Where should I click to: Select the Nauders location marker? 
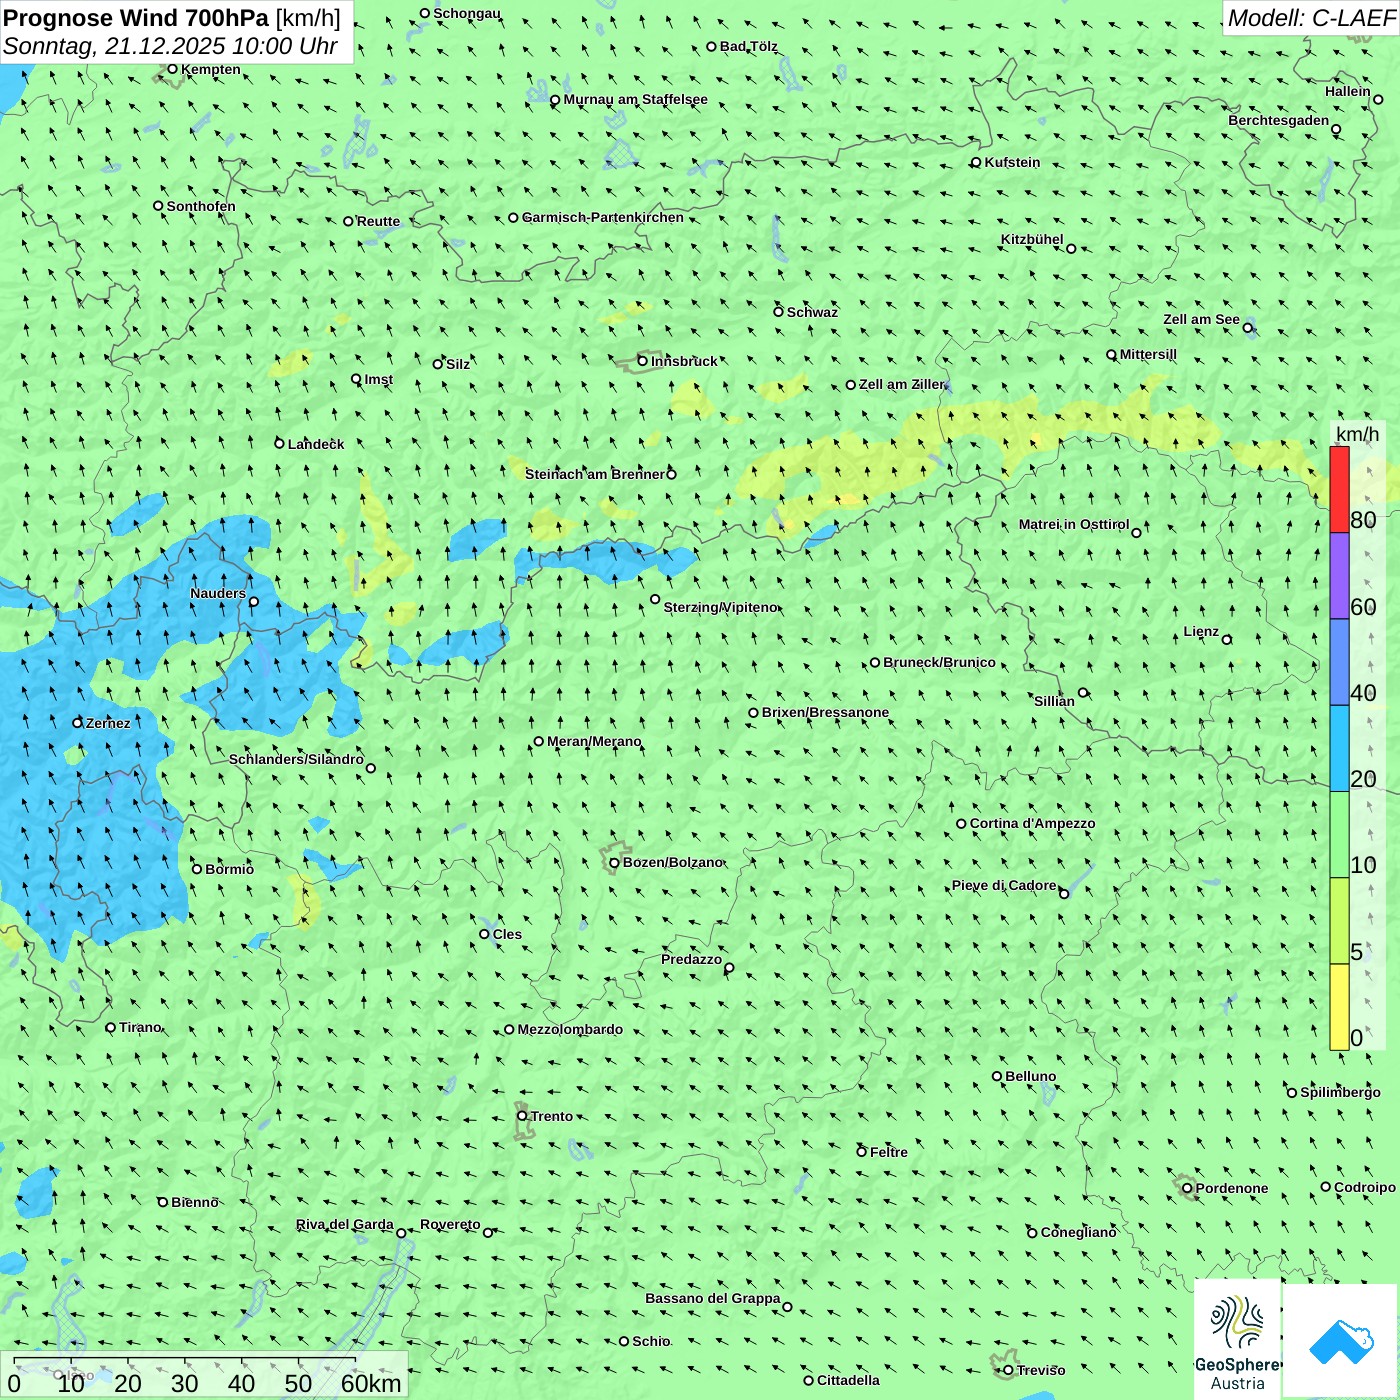(x=254, y=602)
